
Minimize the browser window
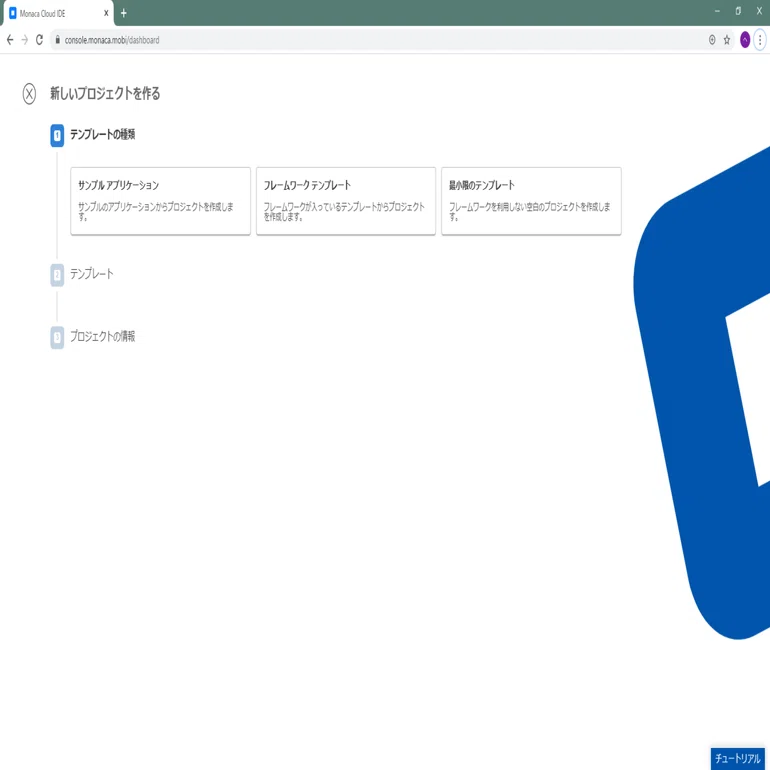(x=717, y=11)
